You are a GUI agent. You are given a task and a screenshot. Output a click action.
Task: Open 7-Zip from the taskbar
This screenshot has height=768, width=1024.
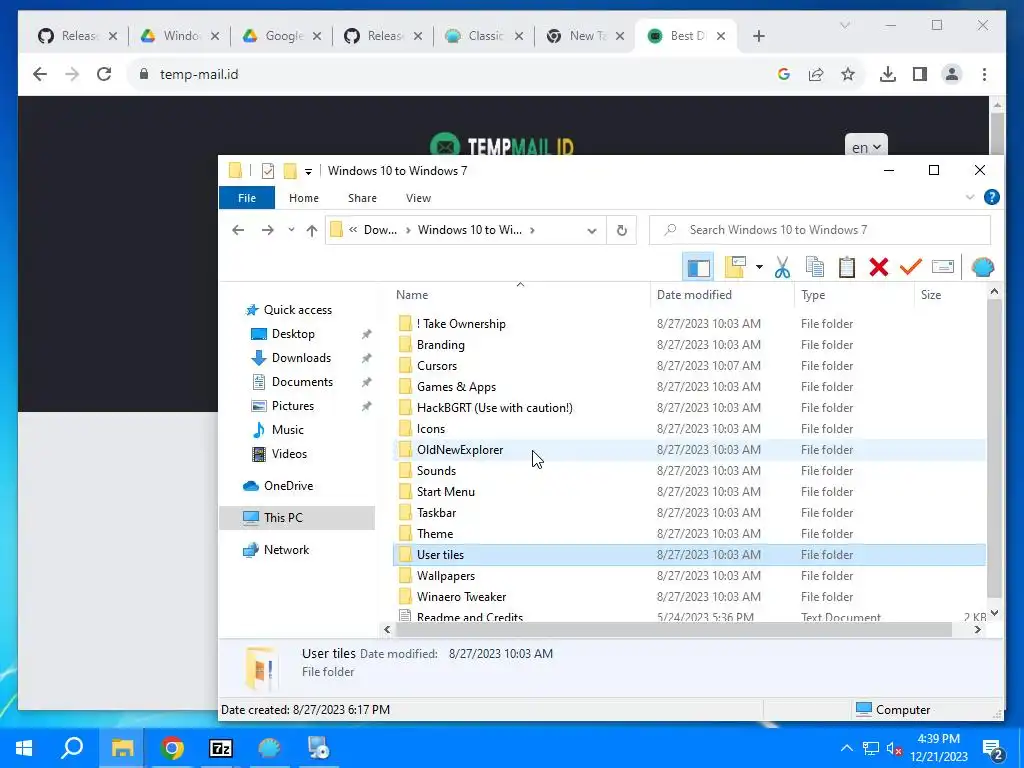[x=221, y=748]
